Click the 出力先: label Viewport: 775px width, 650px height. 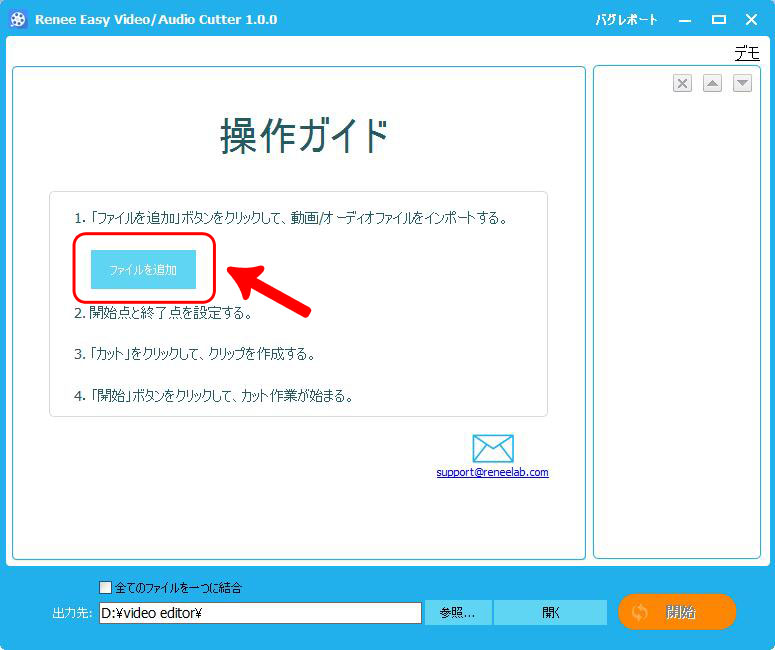point(72,613)
